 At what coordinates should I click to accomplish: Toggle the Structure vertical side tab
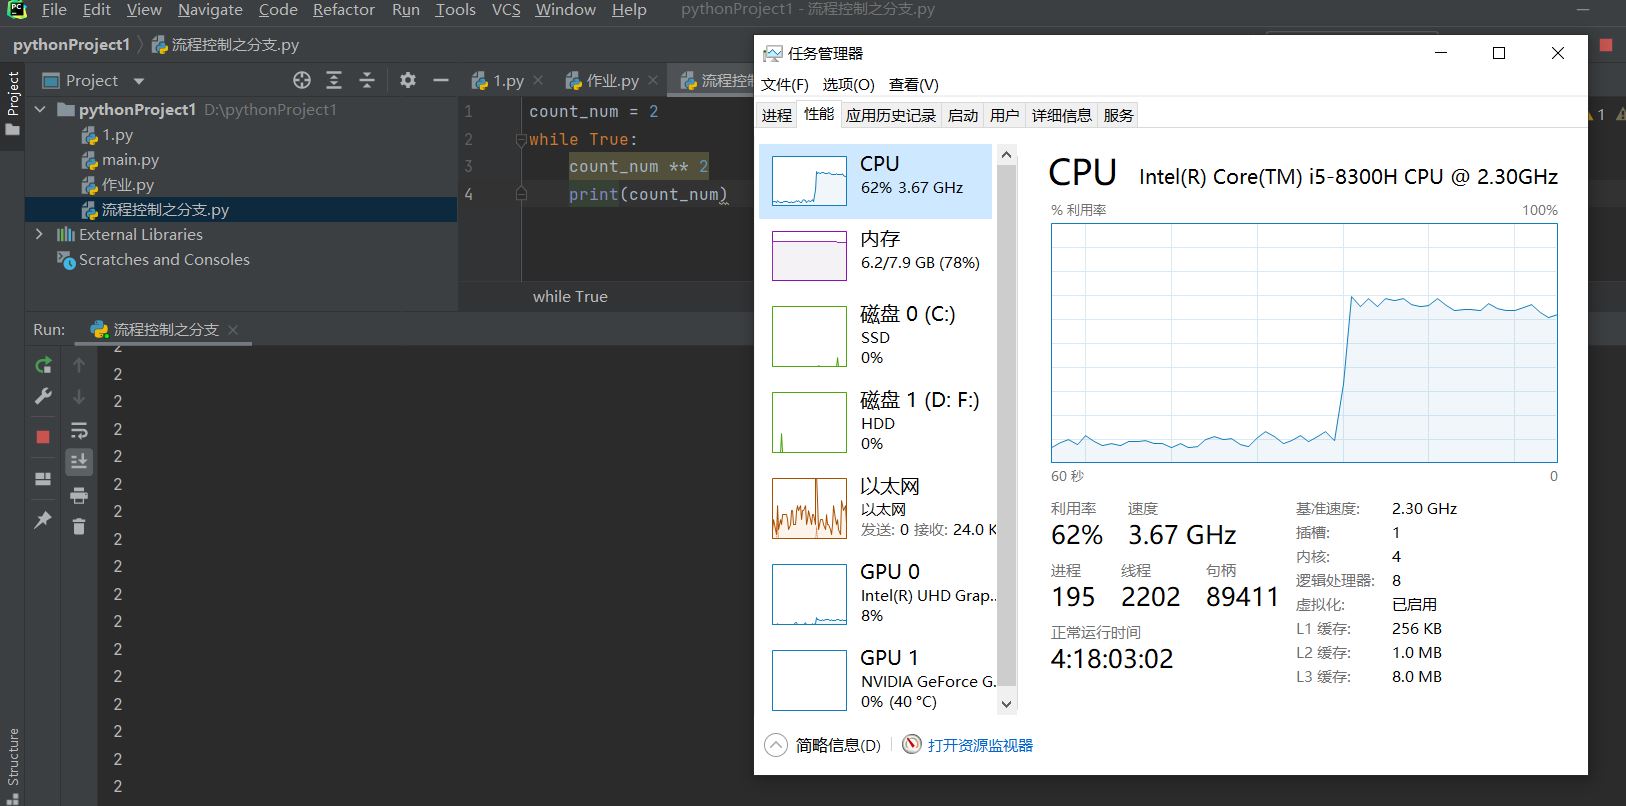[12, 765]
